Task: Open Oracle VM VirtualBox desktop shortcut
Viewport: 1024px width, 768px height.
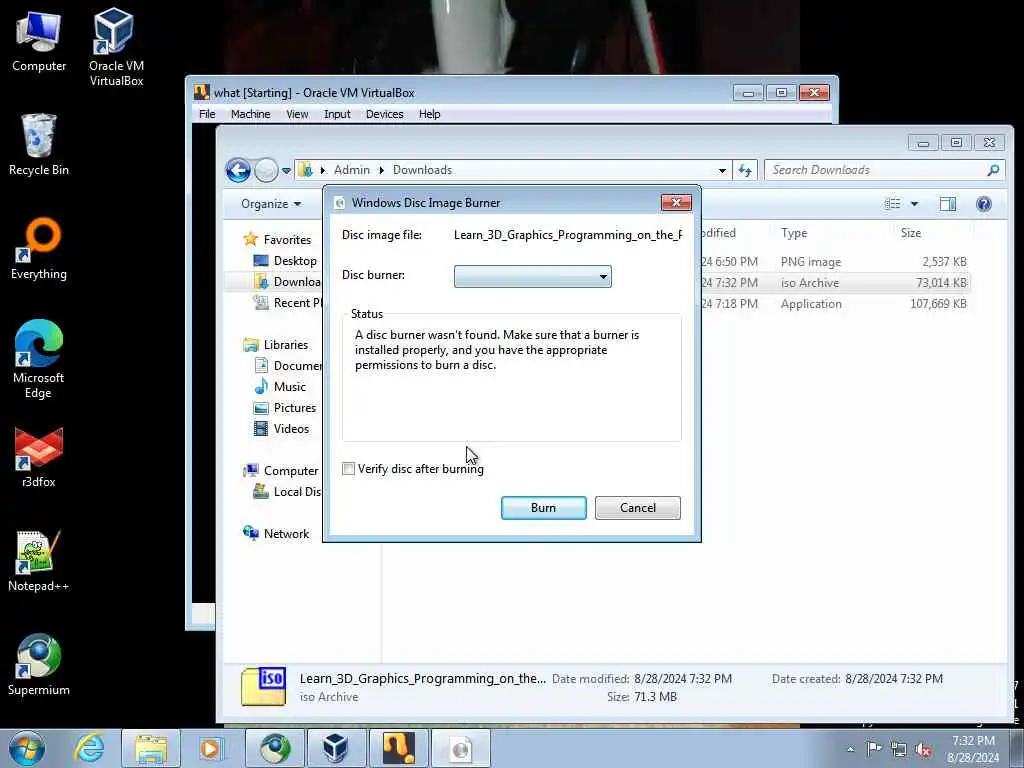Action: coord(116,47)
